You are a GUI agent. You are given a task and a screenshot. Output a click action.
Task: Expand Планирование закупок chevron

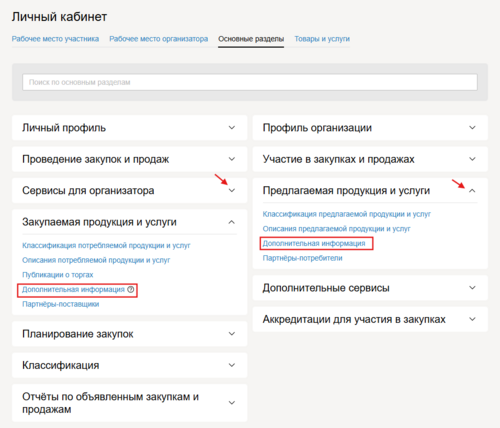[x=232, y=334]
